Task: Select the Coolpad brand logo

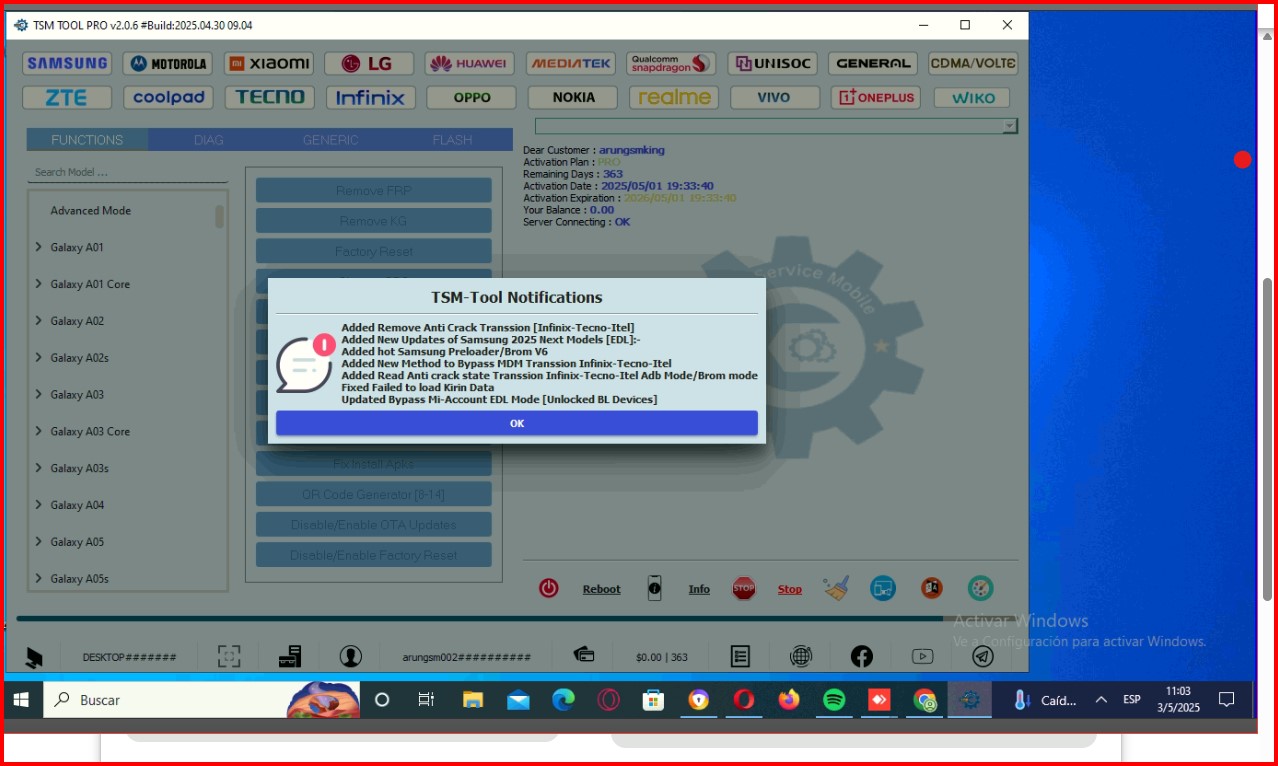Action: tap(168, 97)
